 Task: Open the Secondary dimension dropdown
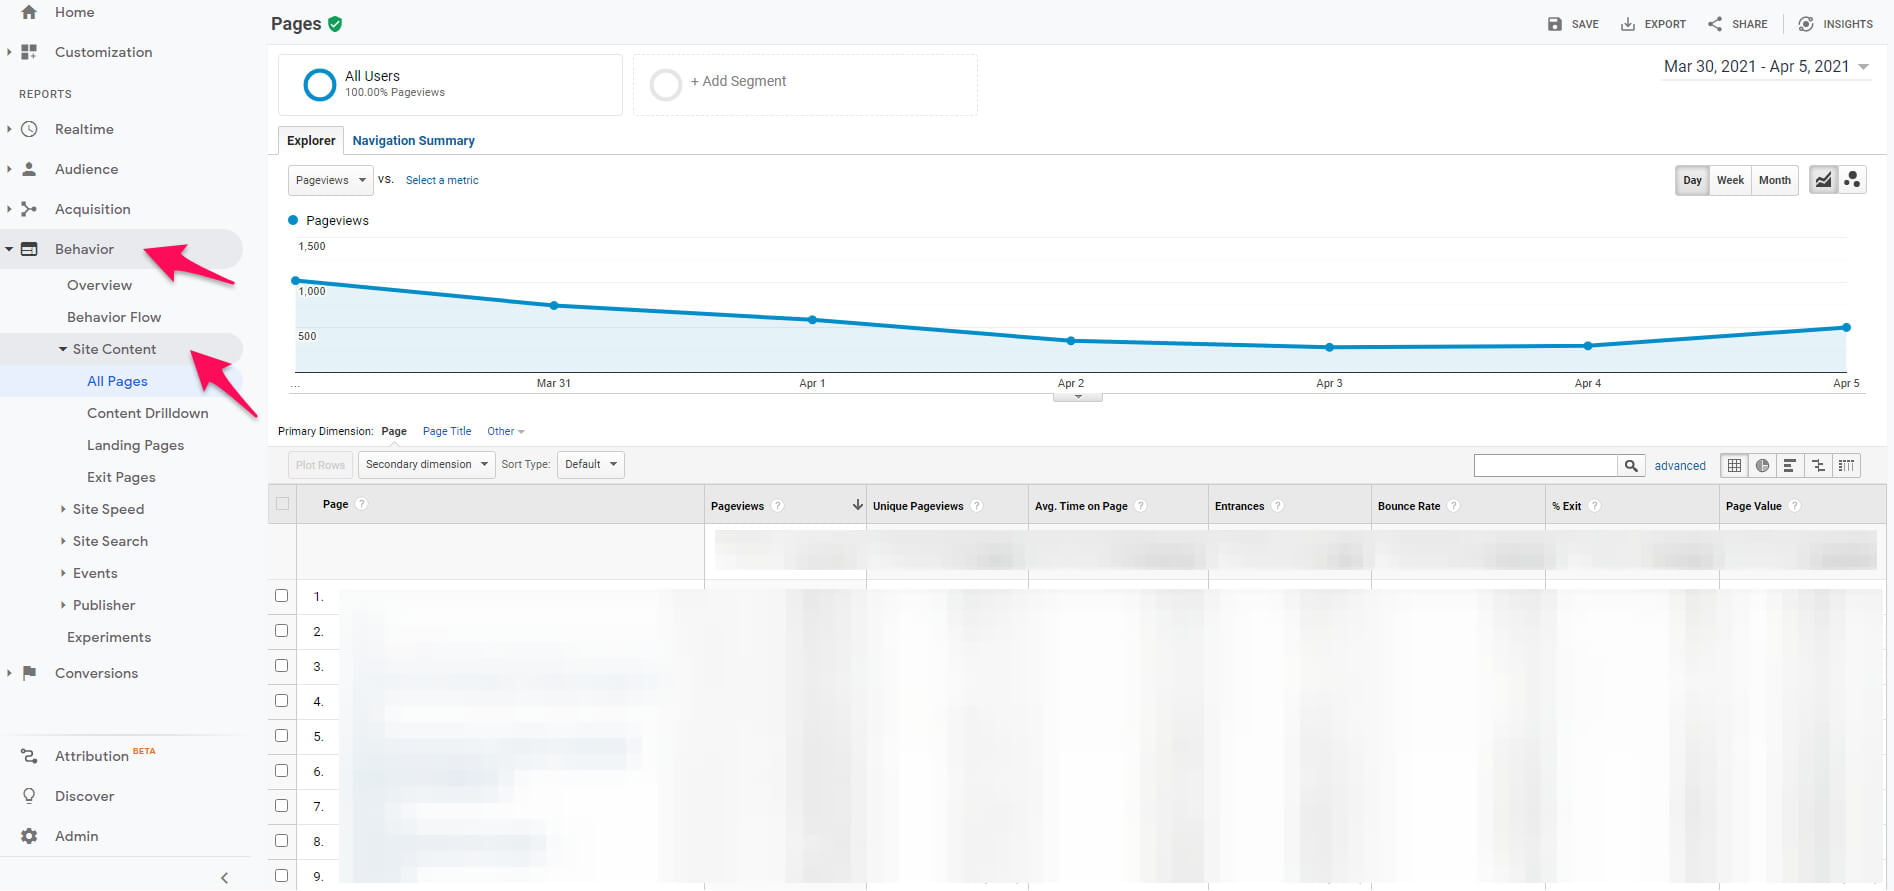coord(427,464)
